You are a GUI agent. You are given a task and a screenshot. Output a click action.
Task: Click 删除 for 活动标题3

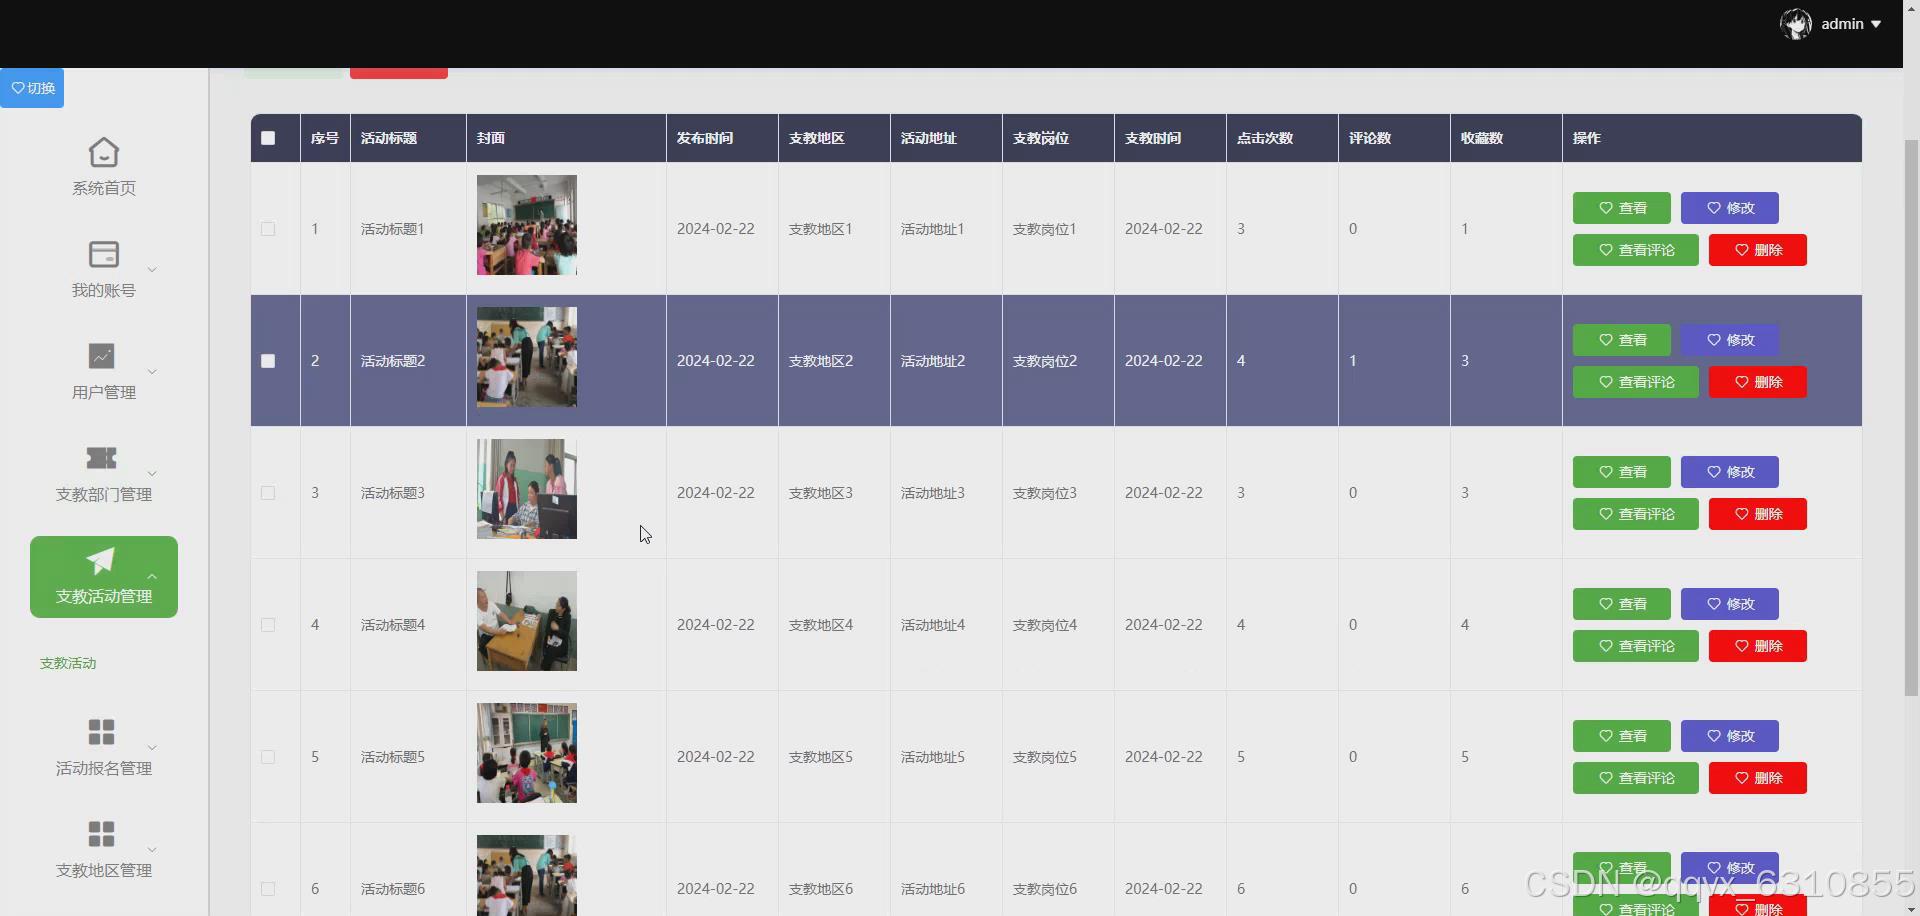[1757, 514]
